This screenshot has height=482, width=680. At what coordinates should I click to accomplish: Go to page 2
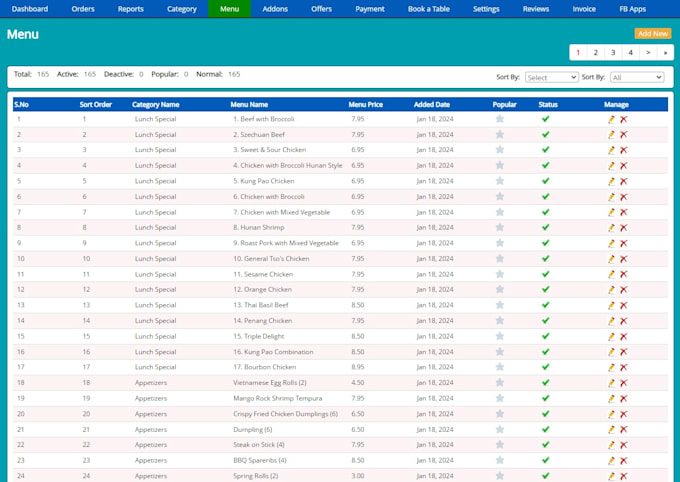(x=595, y=52)
